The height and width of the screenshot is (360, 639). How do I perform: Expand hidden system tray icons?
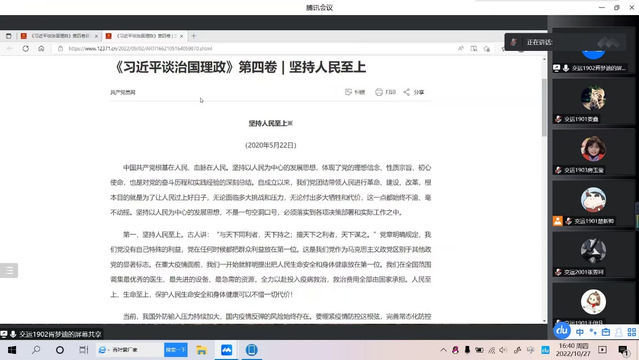pyautogui.click(x=443, y=350)
